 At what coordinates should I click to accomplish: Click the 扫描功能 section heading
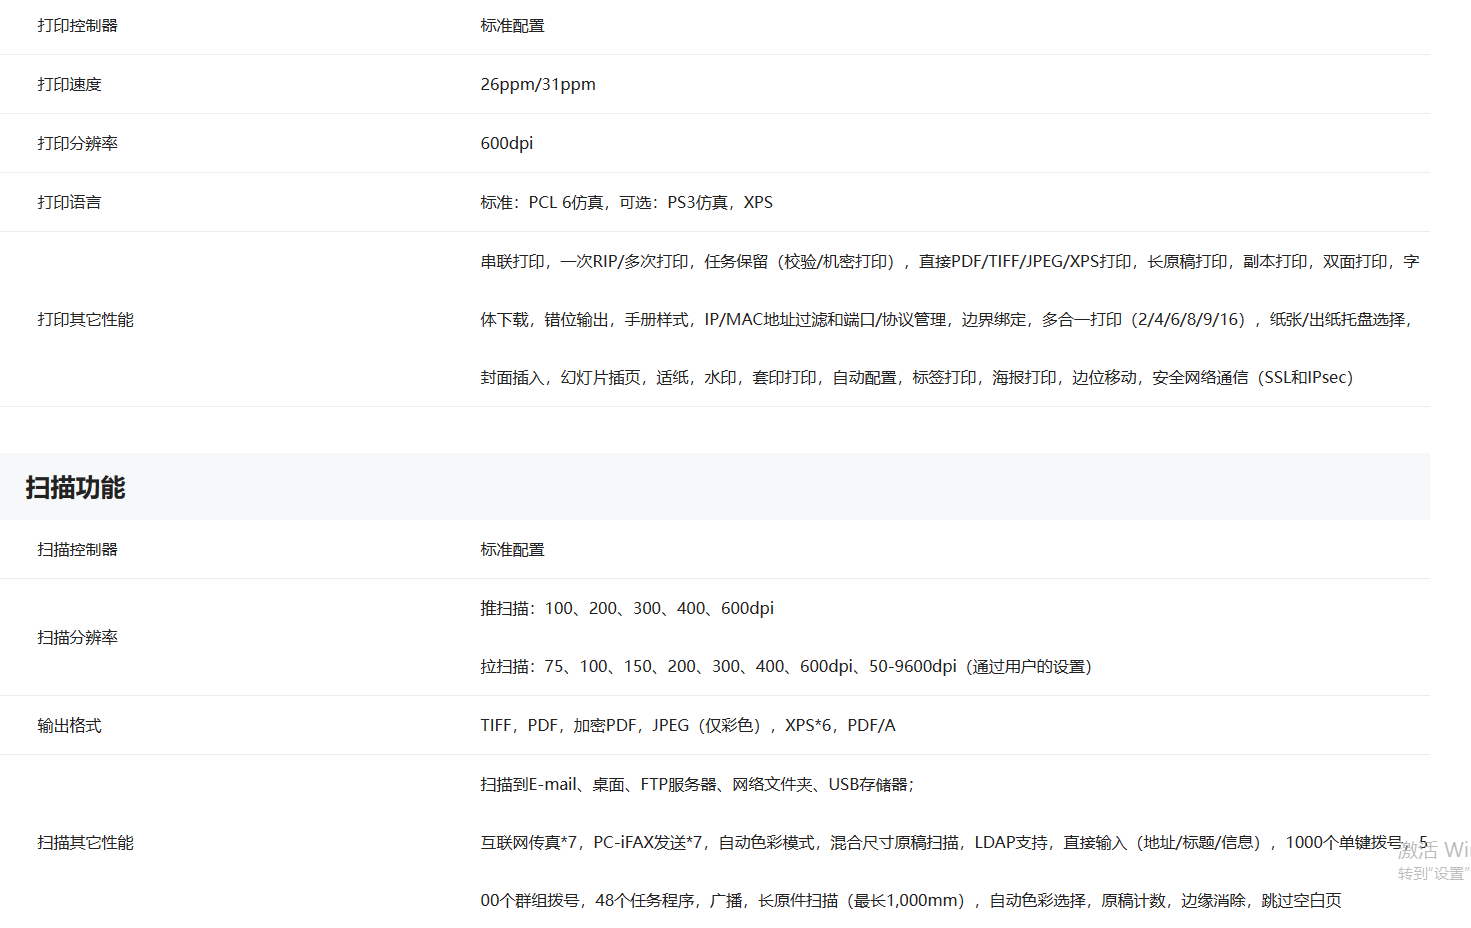click(75, 488)
